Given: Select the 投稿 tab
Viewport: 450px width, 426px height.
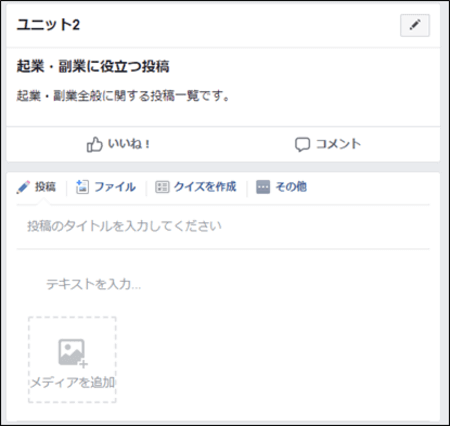Looking at the screenshot, I should click(x=36, y=187).
